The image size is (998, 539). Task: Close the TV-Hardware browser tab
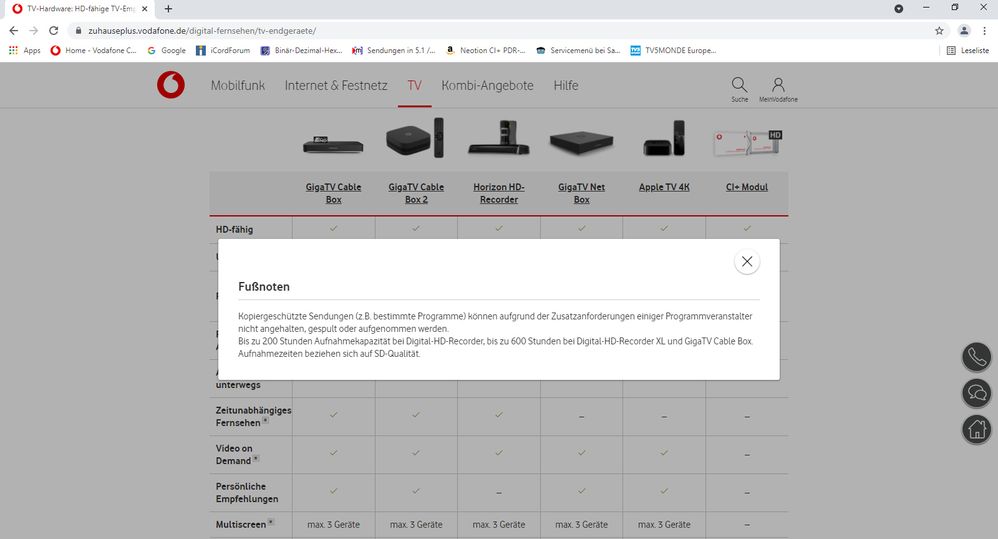(x=144, y=9)
